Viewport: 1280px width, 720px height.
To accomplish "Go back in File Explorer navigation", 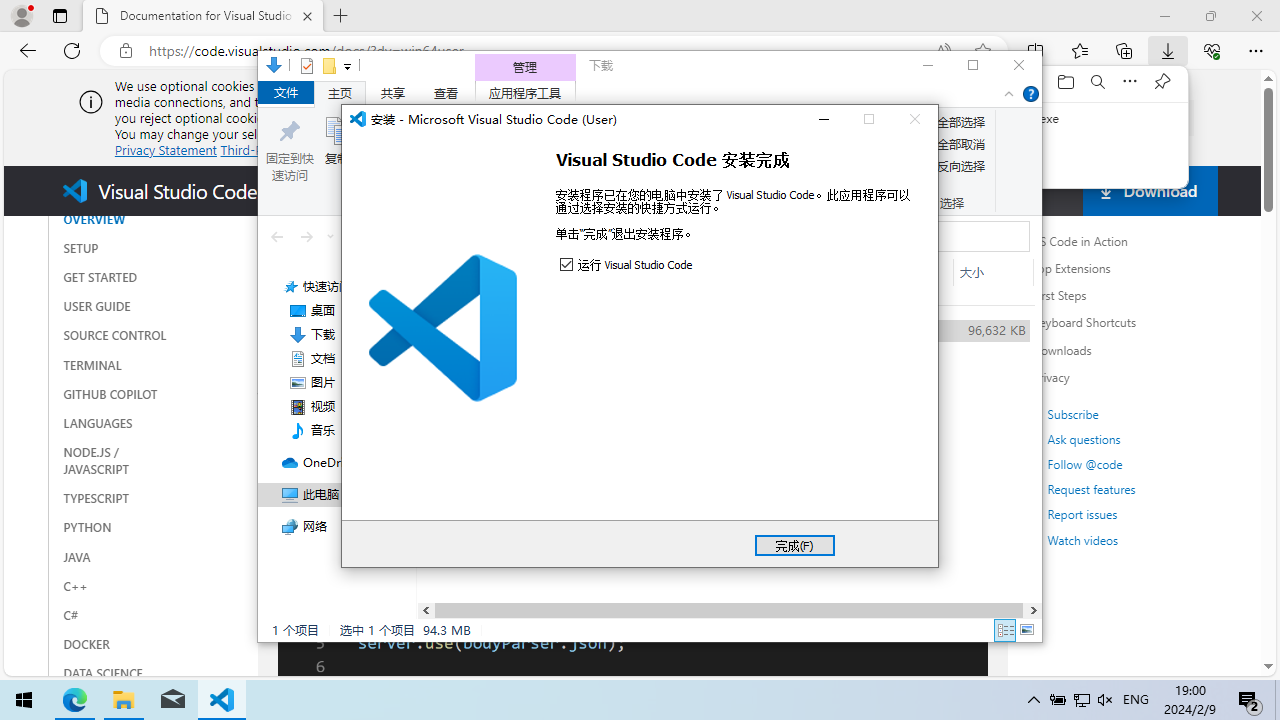I will pyautogui.click(x=277, y=237).
